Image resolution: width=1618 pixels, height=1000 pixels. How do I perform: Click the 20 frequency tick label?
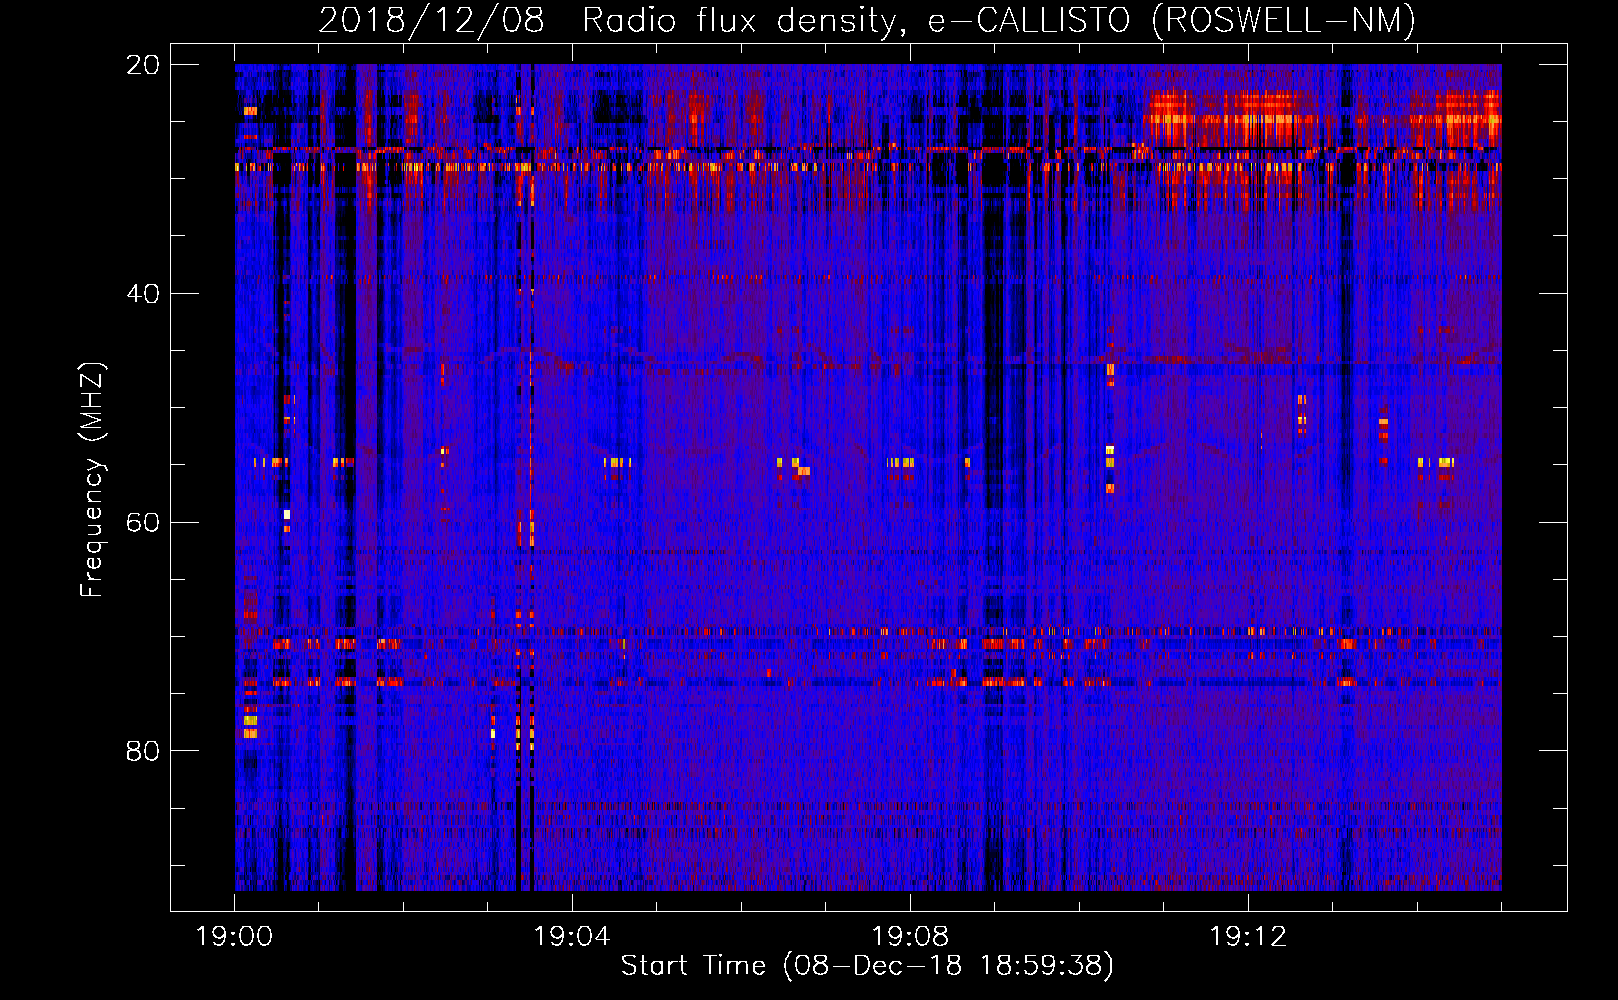pos(143,65)
